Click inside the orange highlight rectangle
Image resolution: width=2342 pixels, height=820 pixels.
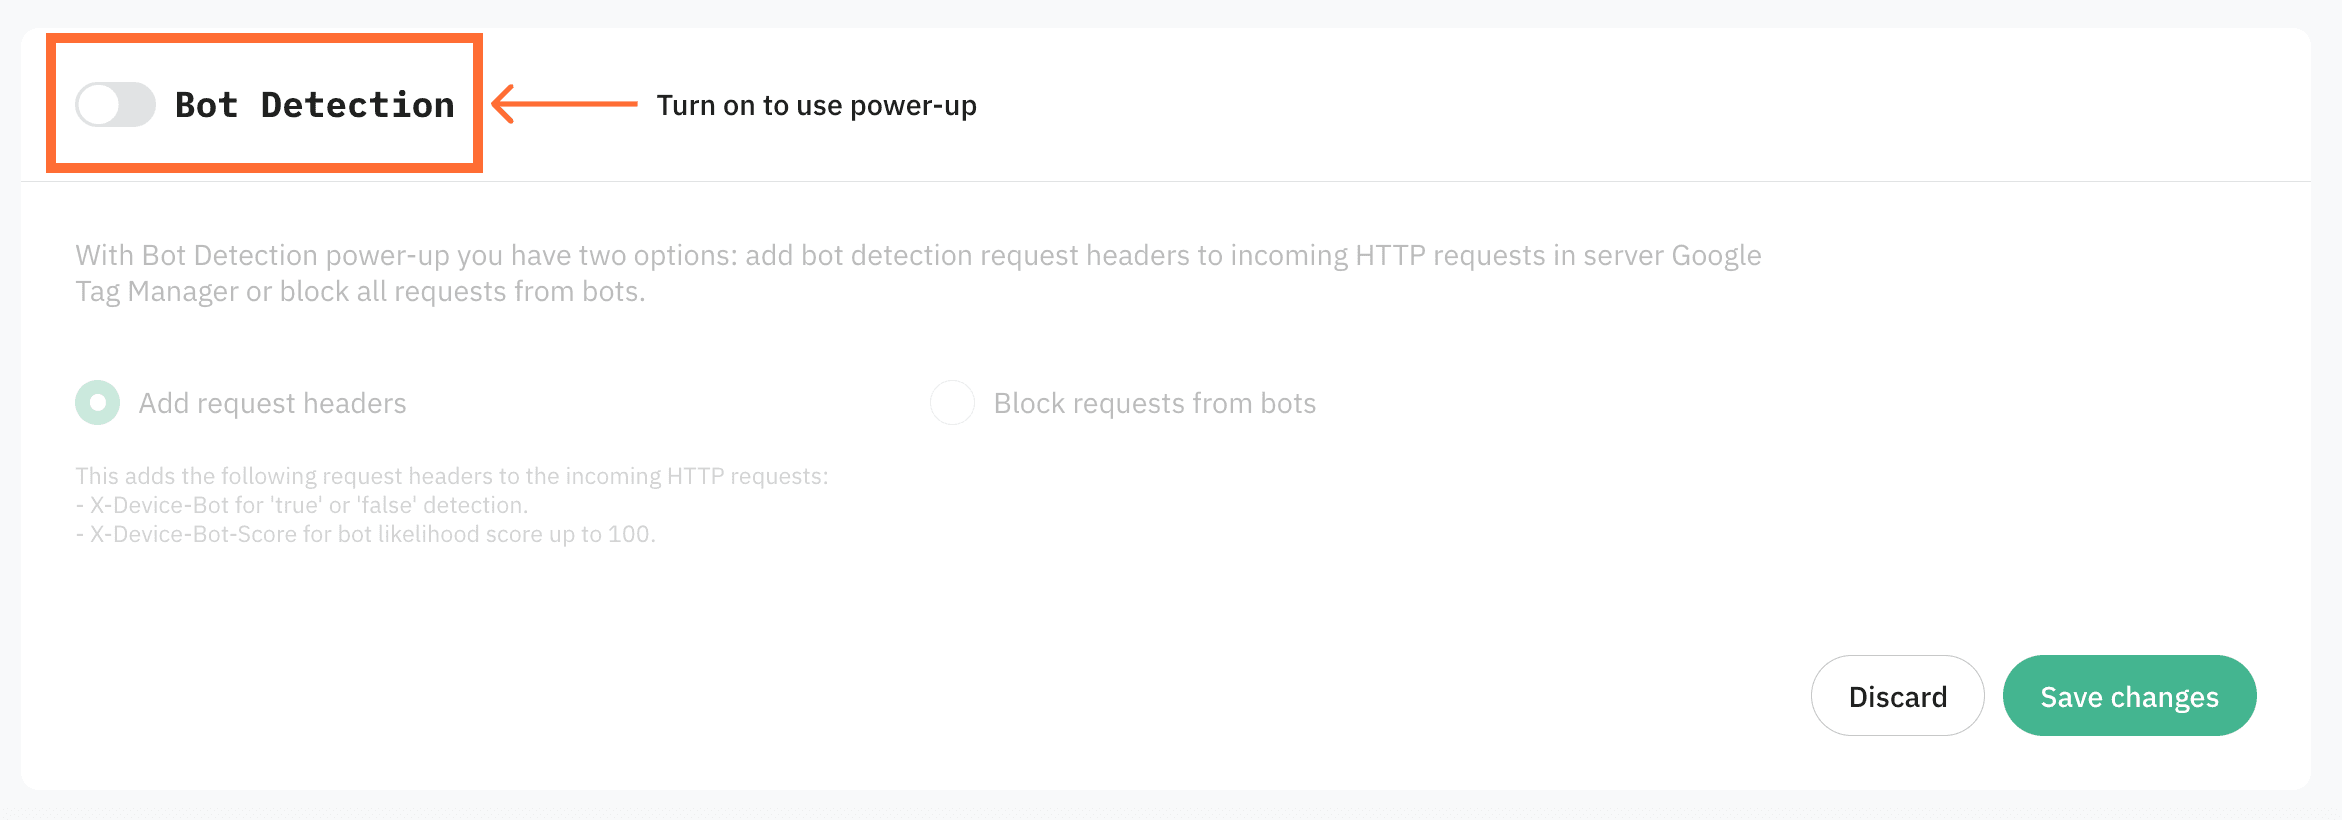point(265,104)
